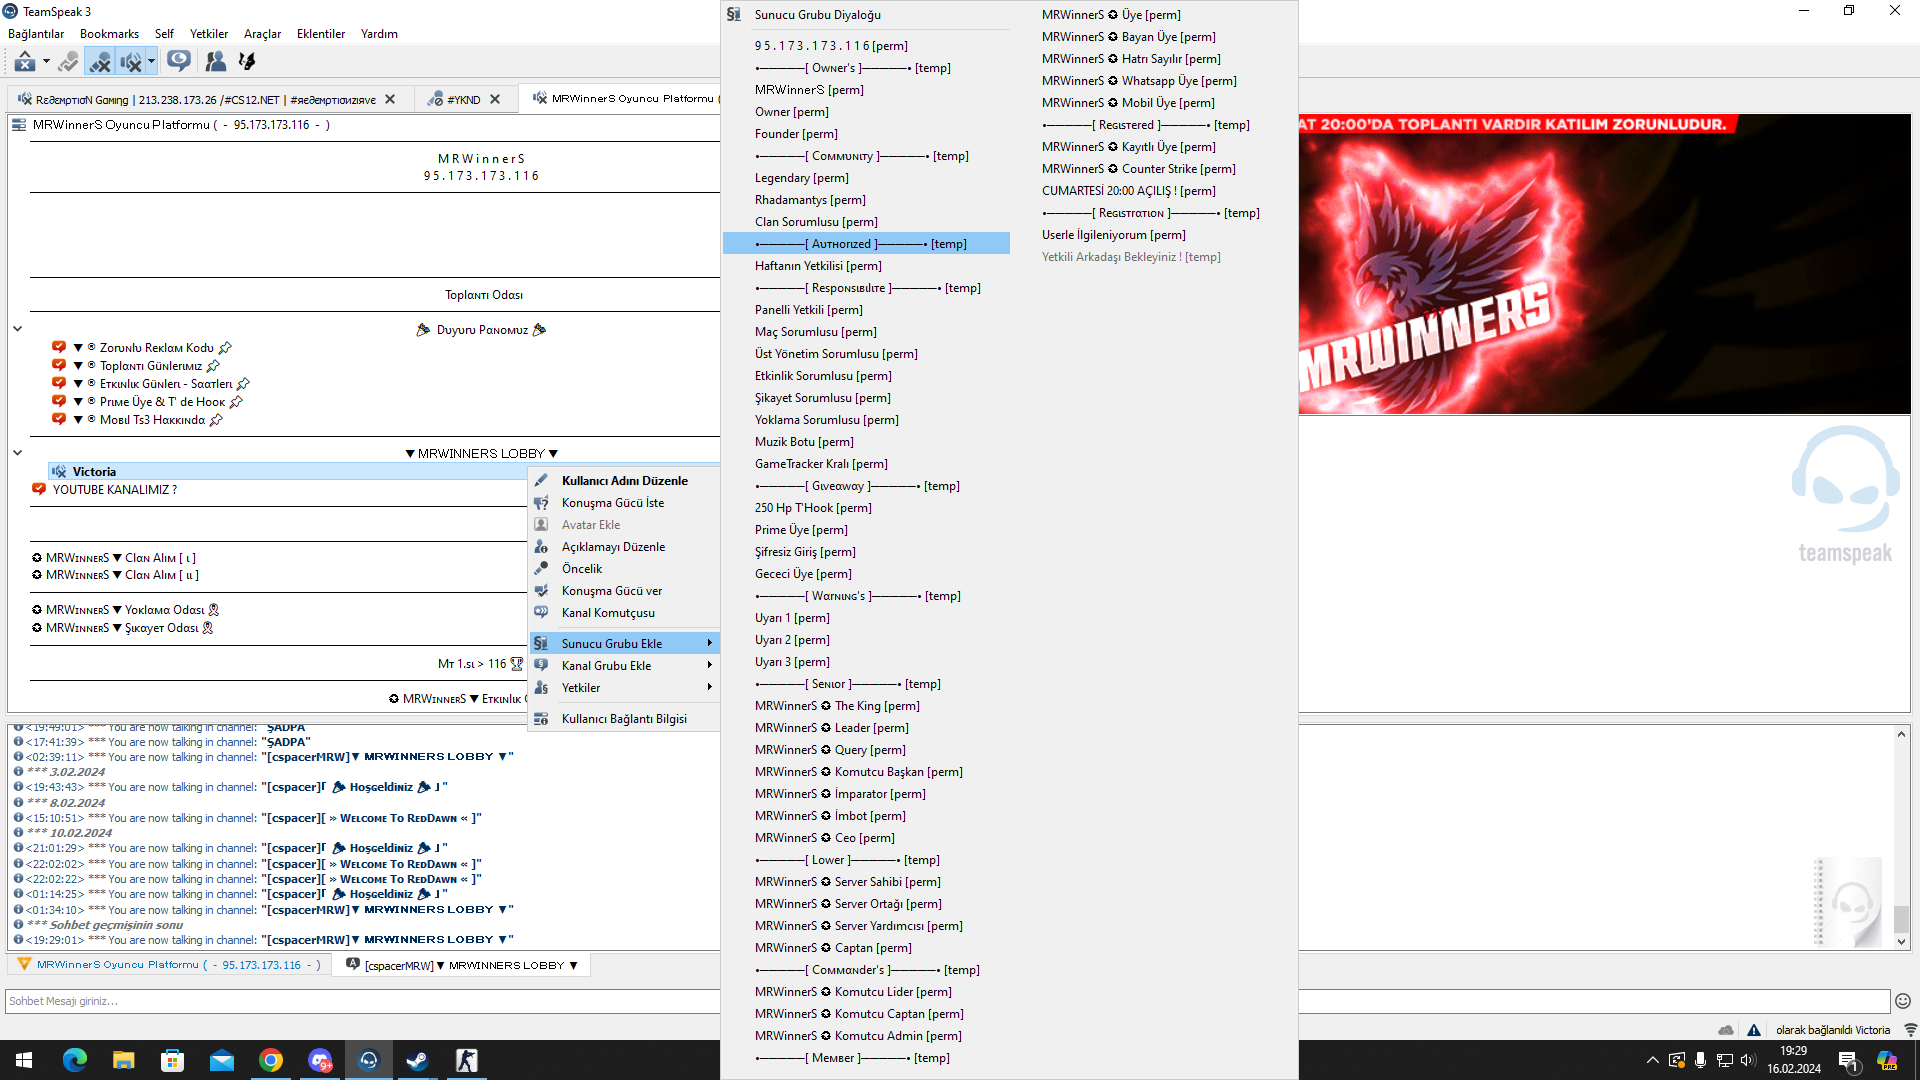Select user Victoria in the channel tree
Screen dimensions: 1920x1080
(x=94, y=472)
